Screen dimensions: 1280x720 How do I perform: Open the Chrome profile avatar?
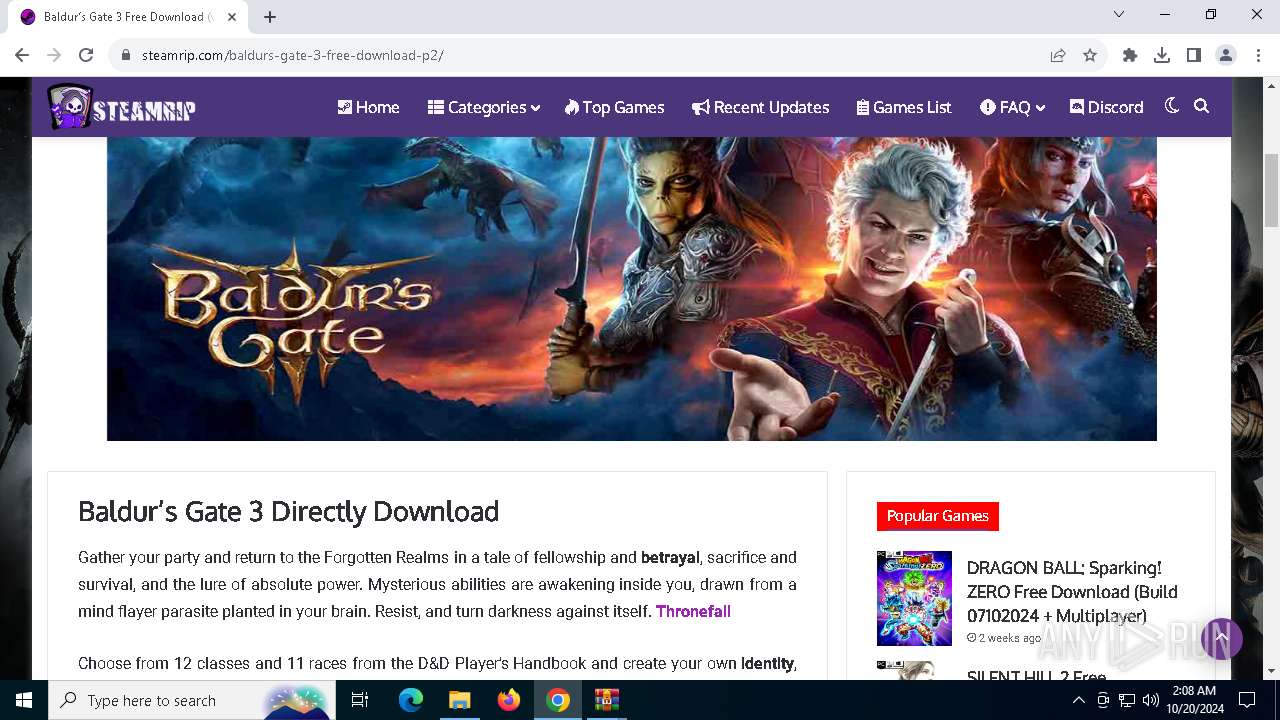coord(1226,55)
